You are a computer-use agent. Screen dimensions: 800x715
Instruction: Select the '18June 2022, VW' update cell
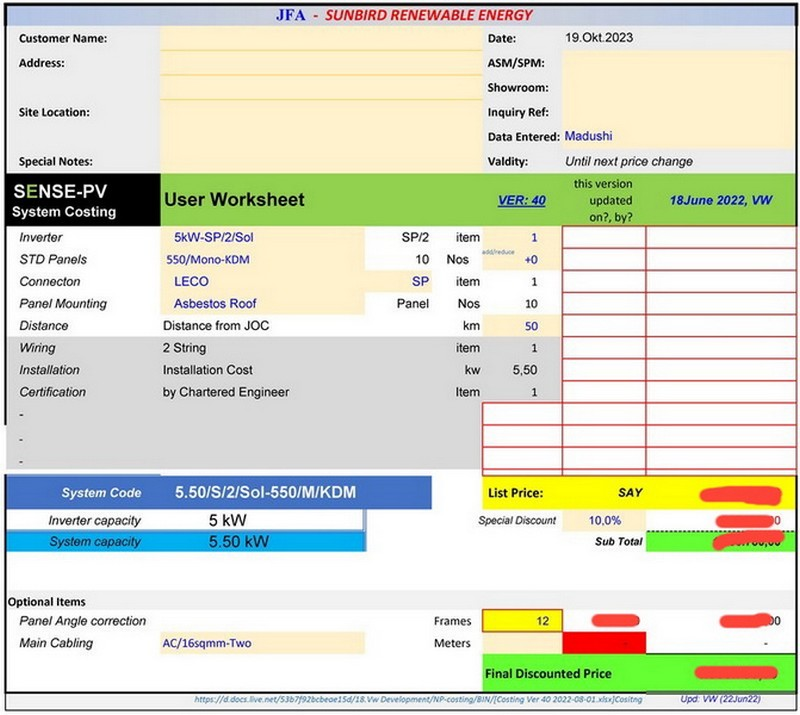tap(721, 200)
